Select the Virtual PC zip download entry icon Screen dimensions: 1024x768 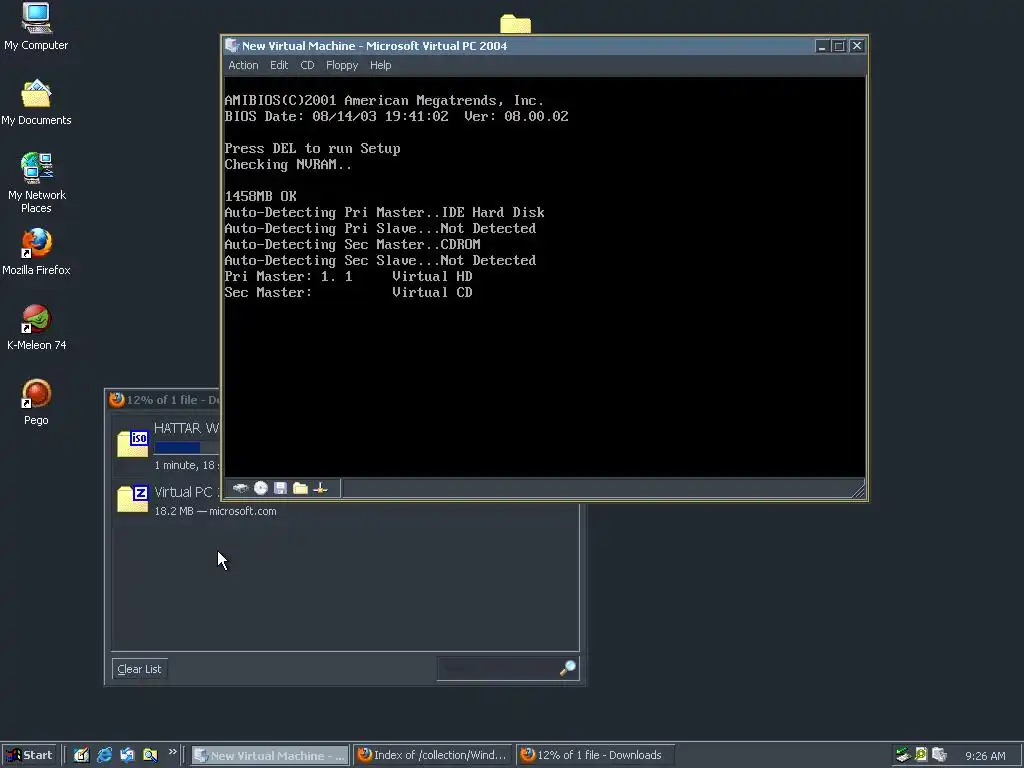(133, 499)
